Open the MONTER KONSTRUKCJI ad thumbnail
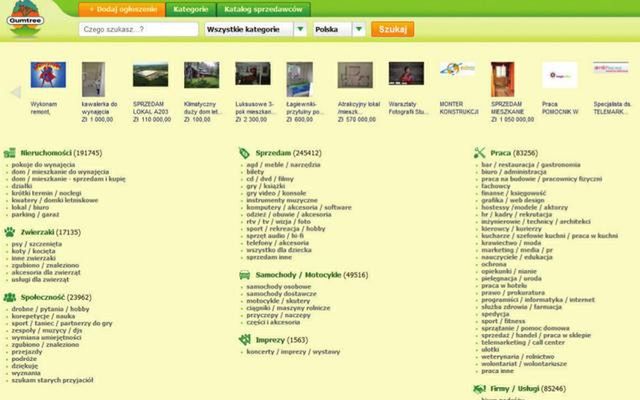The height and width of the screenshot is (400, 640). (458, 69)
